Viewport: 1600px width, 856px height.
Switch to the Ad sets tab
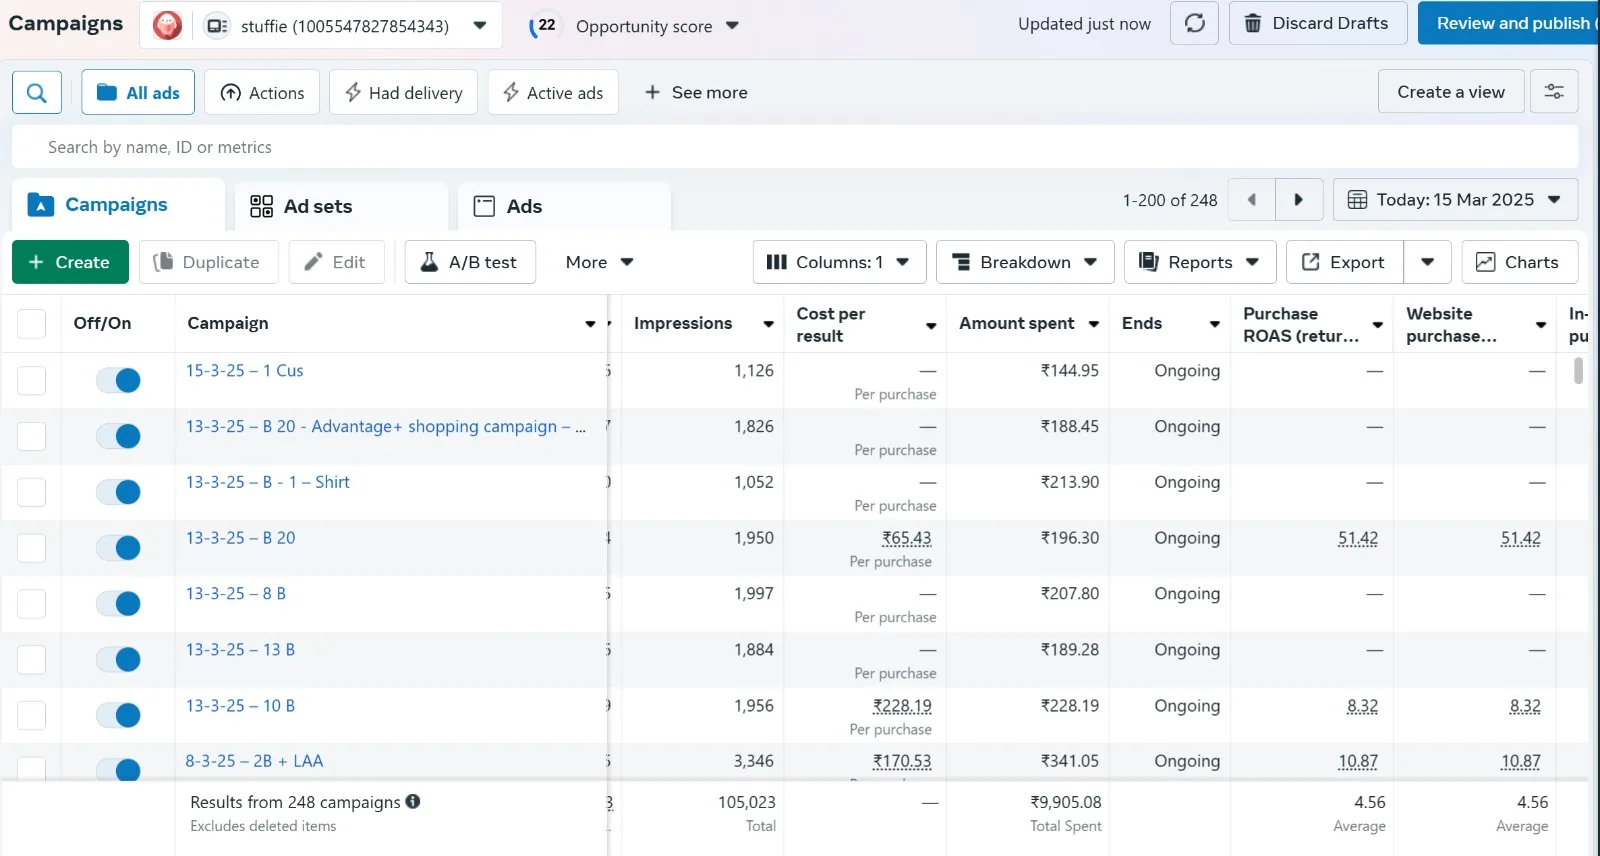click(341, 206)
